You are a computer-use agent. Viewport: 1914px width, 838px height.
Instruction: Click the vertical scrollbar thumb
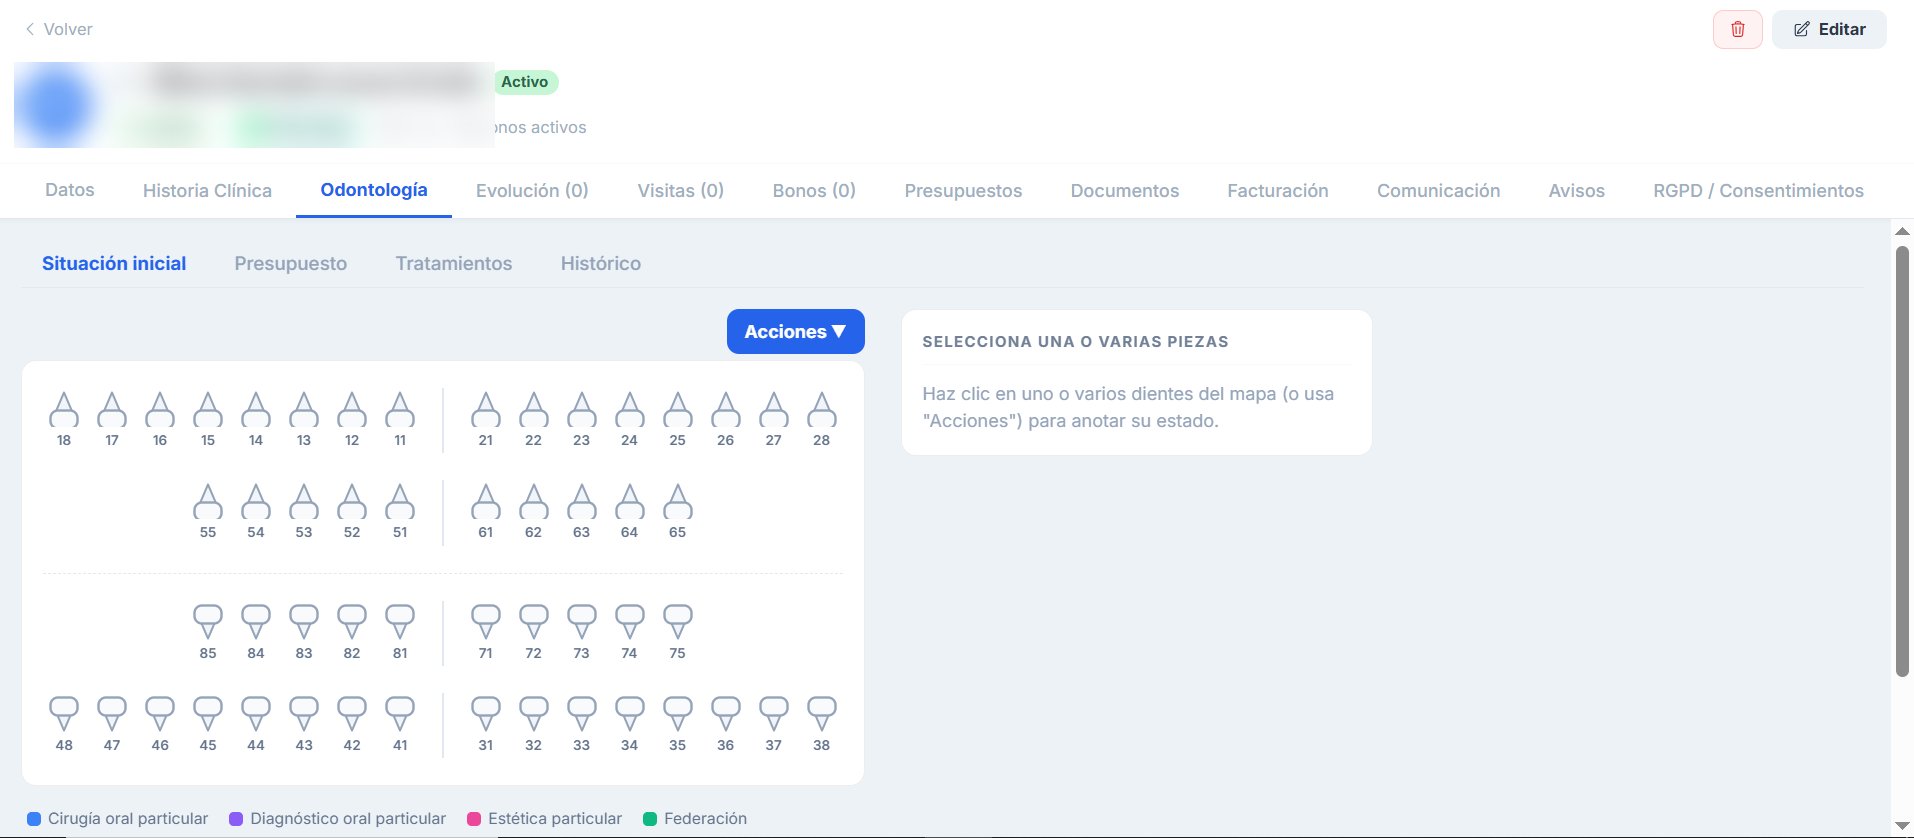click(1902, 461)
